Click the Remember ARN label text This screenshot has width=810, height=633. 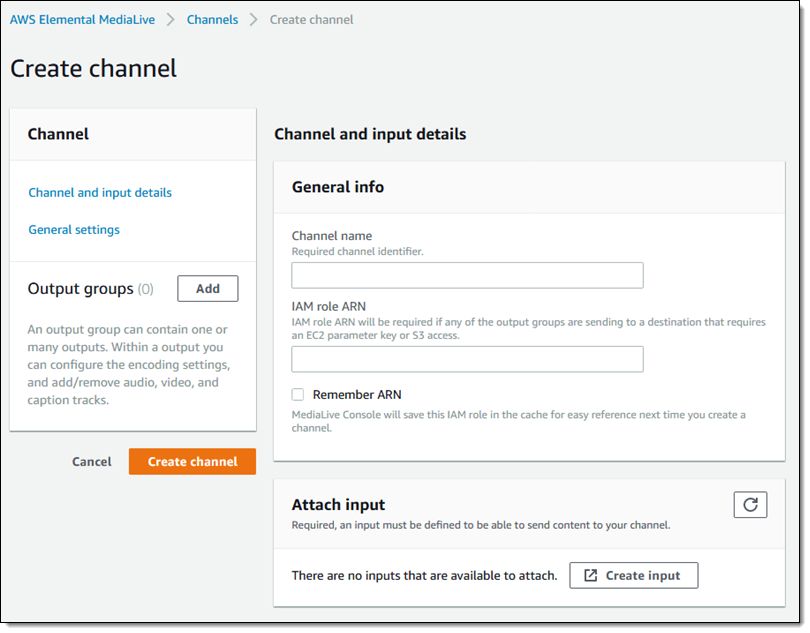(x=357, y=394)
